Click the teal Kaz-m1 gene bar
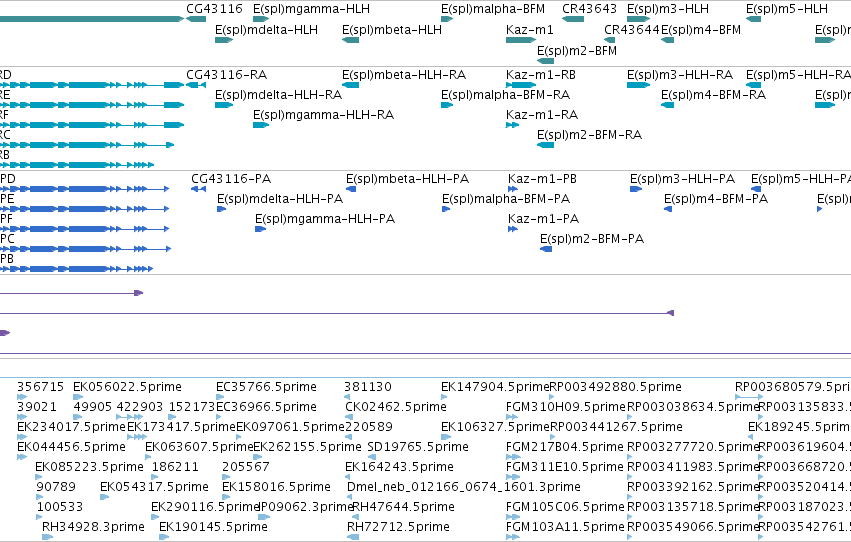This screenshot has height=542, width=851. pyautogui.click(x=521, y=40)
